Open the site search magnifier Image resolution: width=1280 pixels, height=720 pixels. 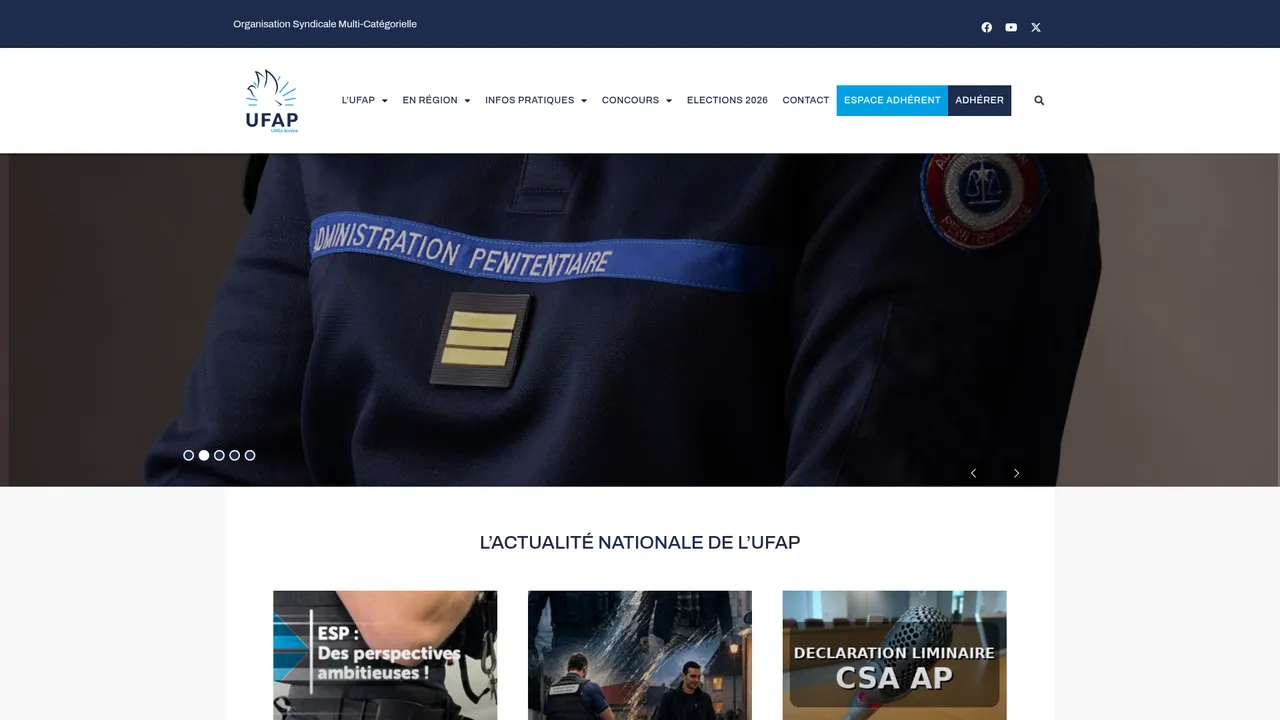(1039, 100)
